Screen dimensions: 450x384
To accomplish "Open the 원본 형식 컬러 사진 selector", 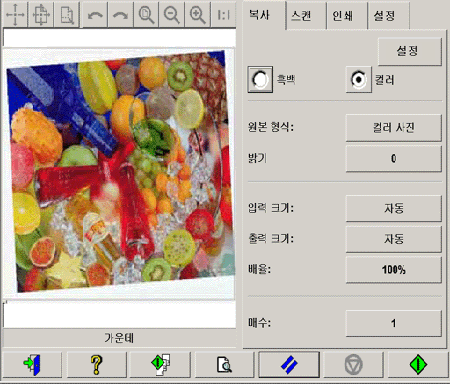I will [x=394, y=128].
